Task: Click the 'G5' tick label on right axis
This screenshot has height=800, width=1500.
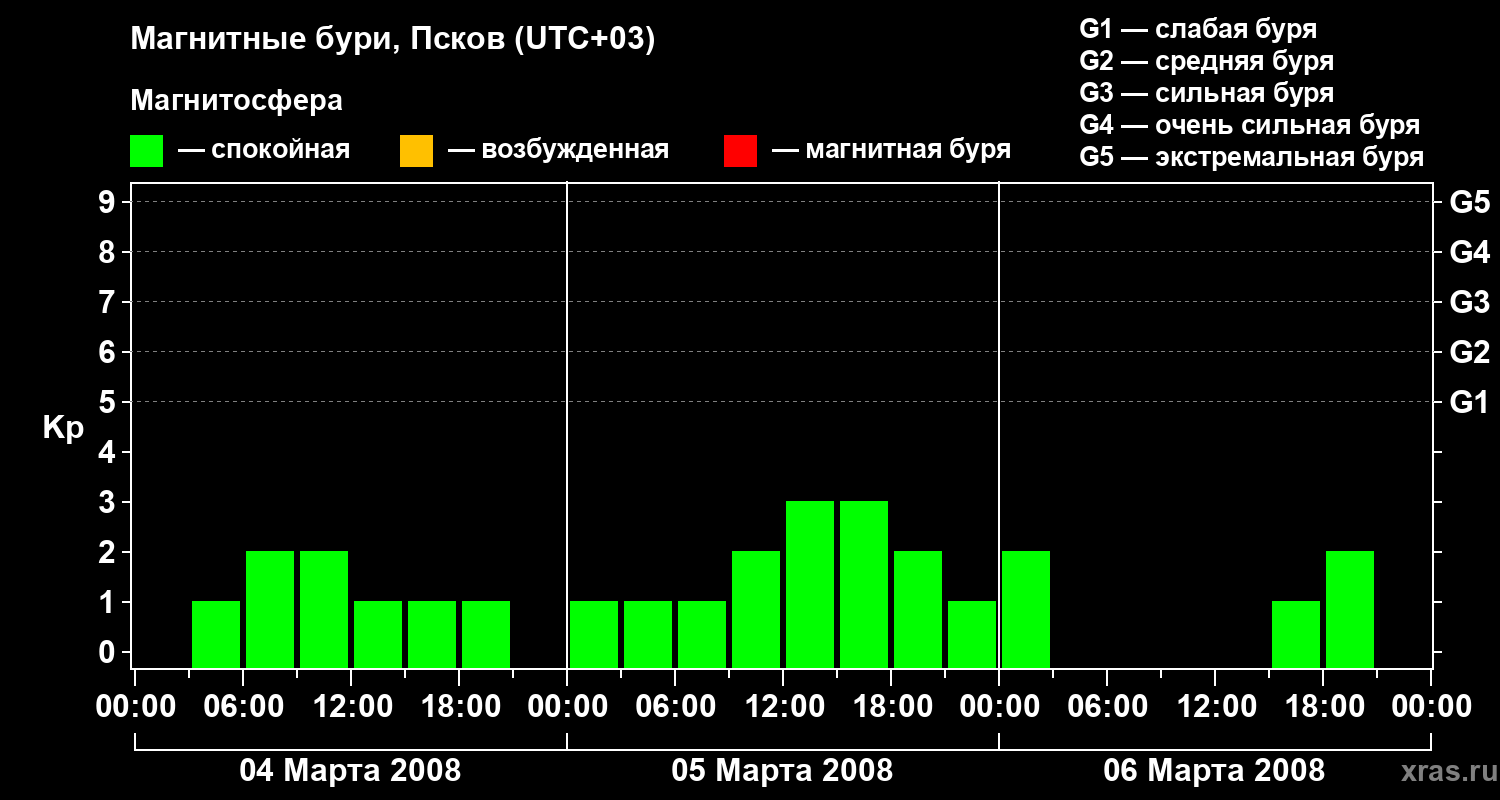Action: point(1470,202)
